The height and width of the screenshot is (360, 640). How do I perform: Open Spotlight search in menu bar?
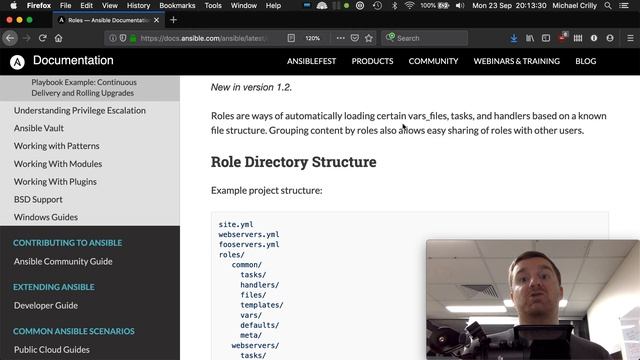tap(608, 6)
